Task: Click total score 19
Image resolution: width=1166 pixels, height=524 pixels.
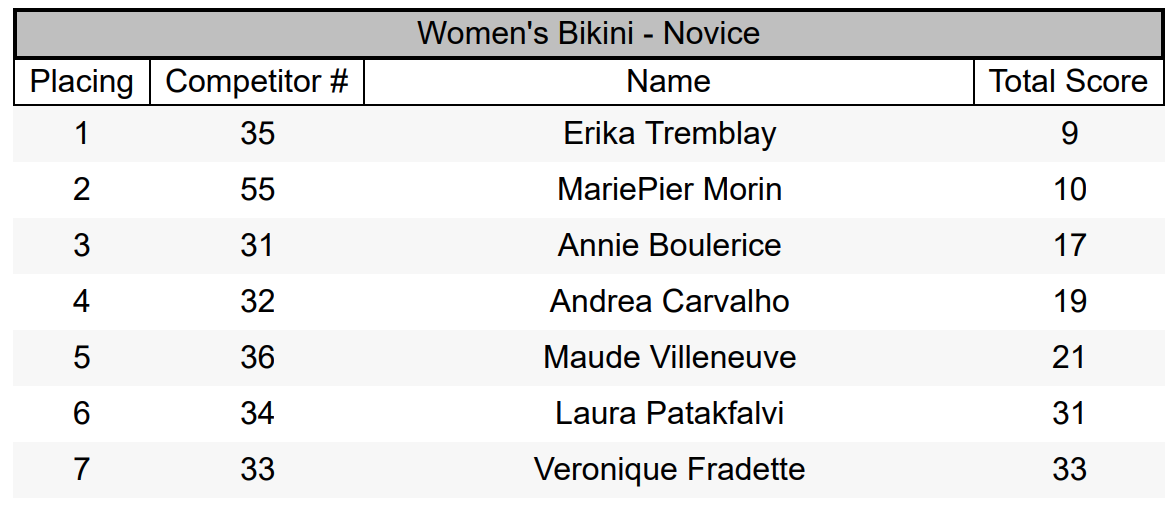Action: click(x=1069, y=301)
